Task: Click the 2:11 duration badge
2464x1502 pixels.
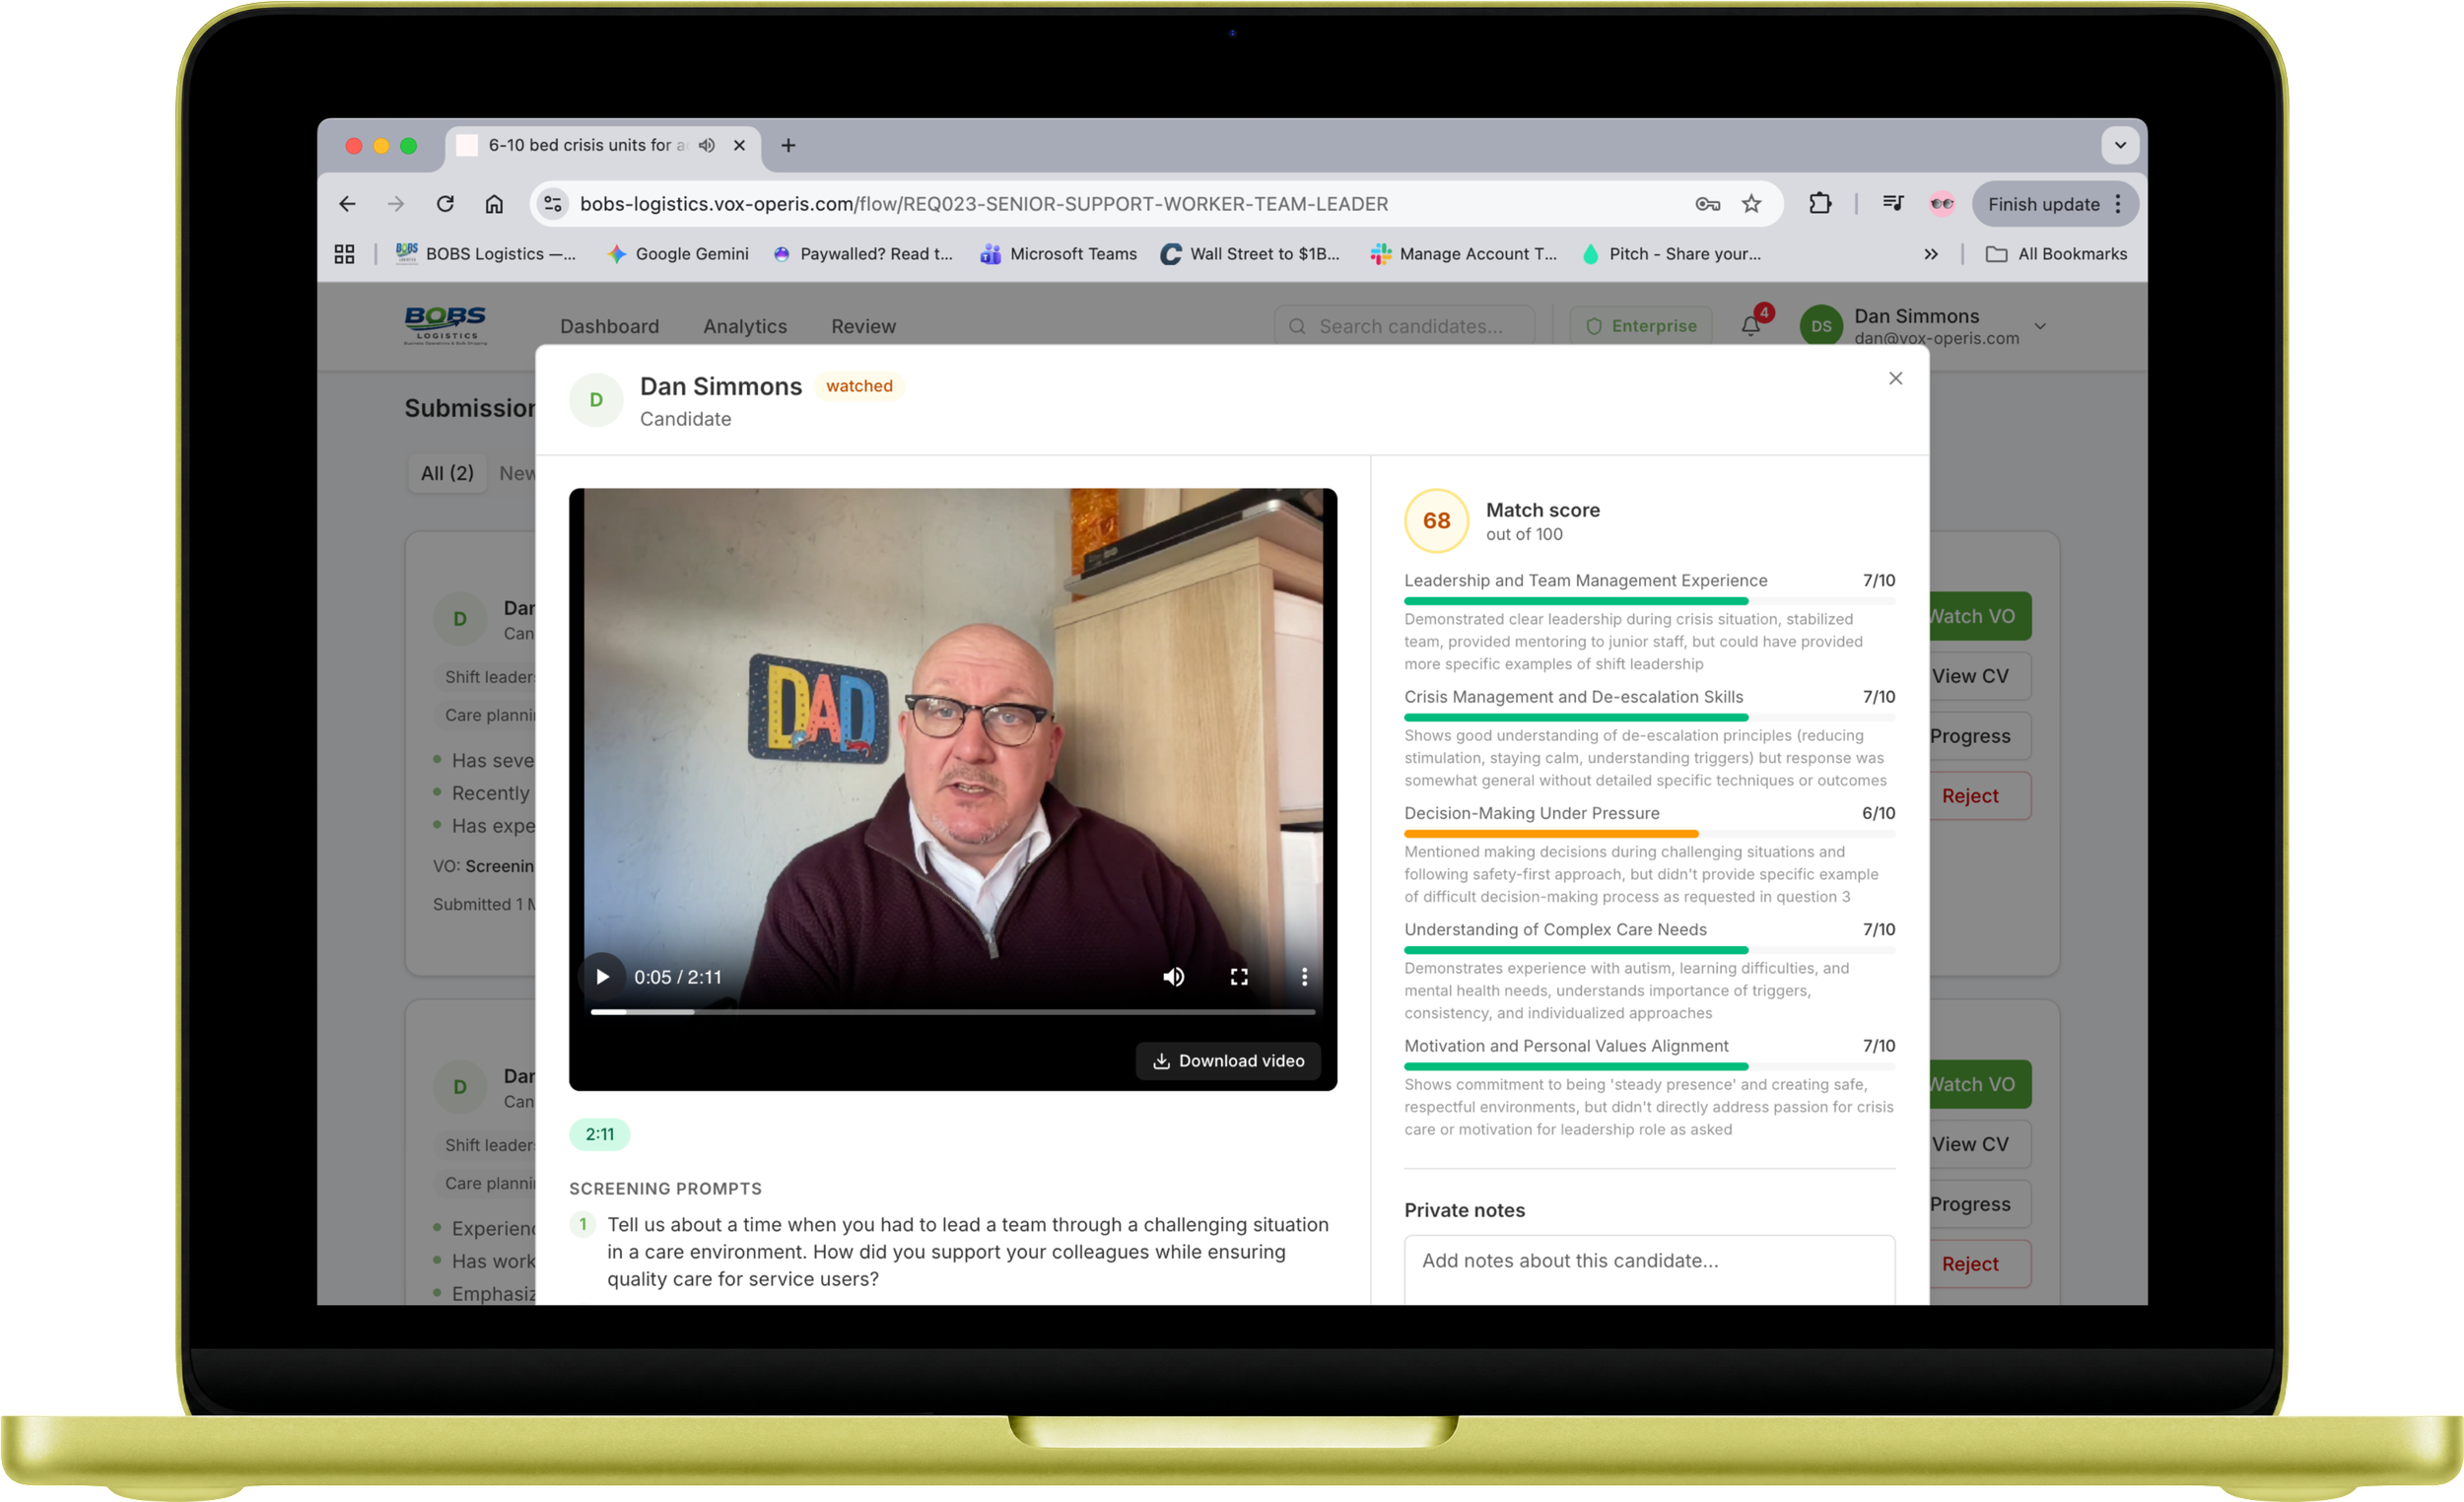Action: pos(599,1134)
